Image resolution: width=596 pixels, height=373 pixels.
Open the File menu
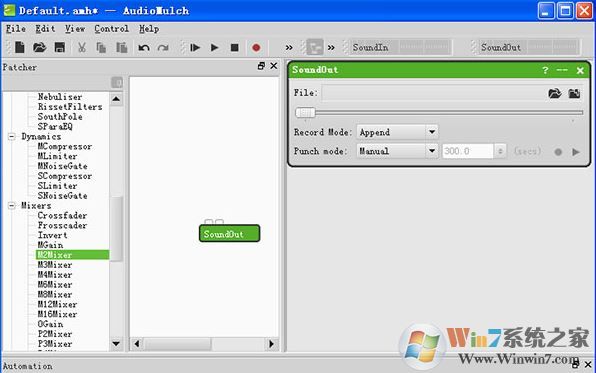coord(16,29)
